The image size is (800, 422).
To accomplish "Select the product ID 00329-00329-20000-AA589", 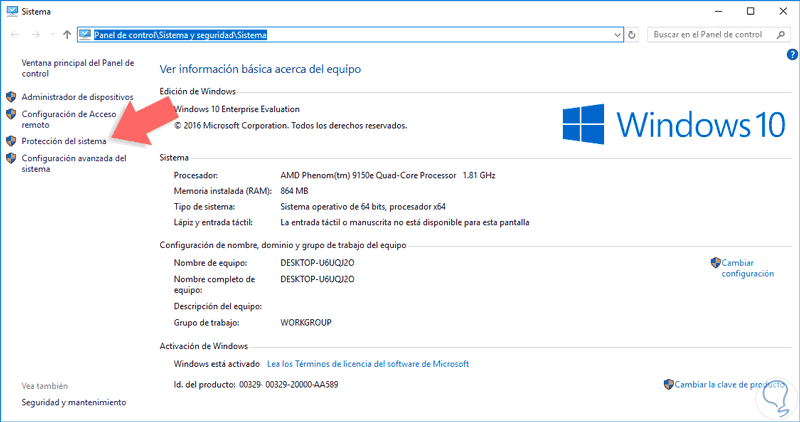I will tap(289, 385).
